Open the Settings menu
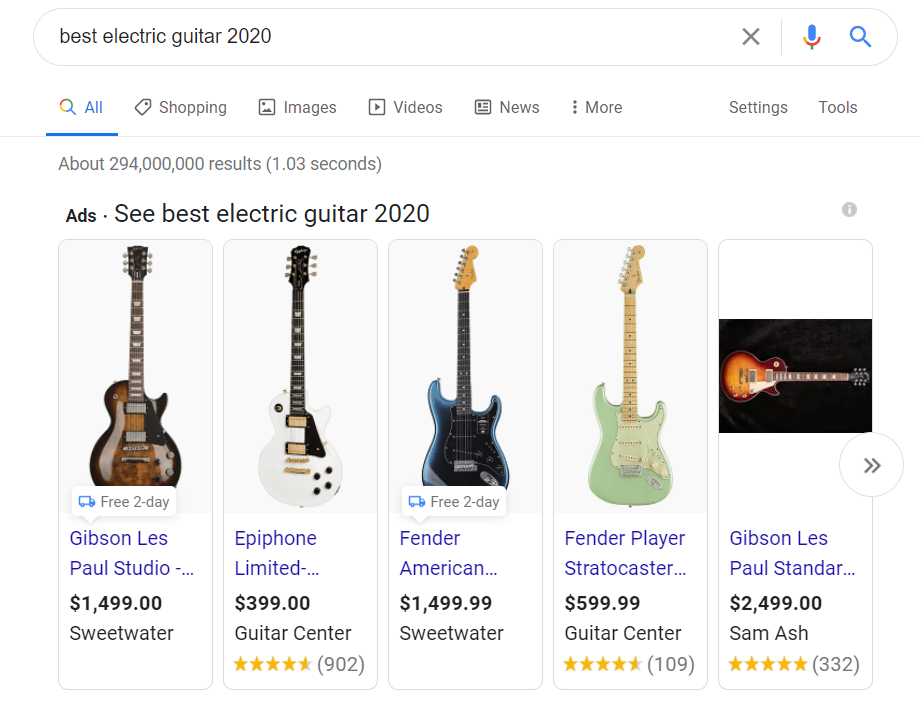The height and width of the screenshot is (708, 921). coord(758,107)
